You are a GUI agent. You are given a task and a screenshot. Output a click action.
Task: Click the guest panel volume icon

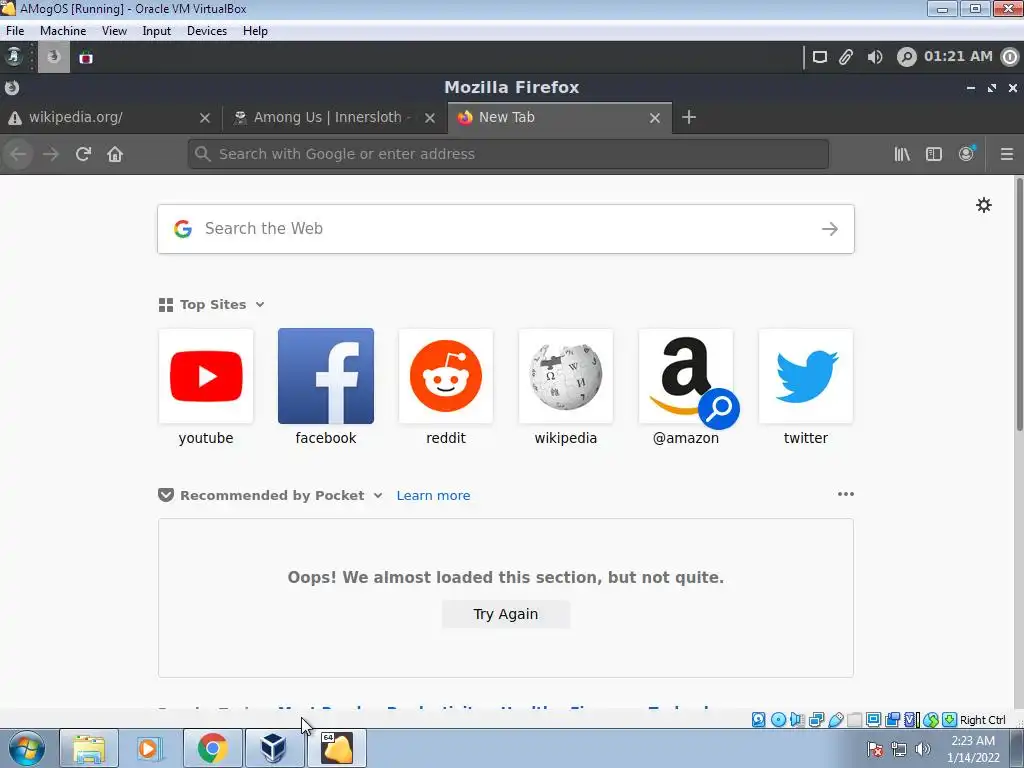tap(875, 57)
